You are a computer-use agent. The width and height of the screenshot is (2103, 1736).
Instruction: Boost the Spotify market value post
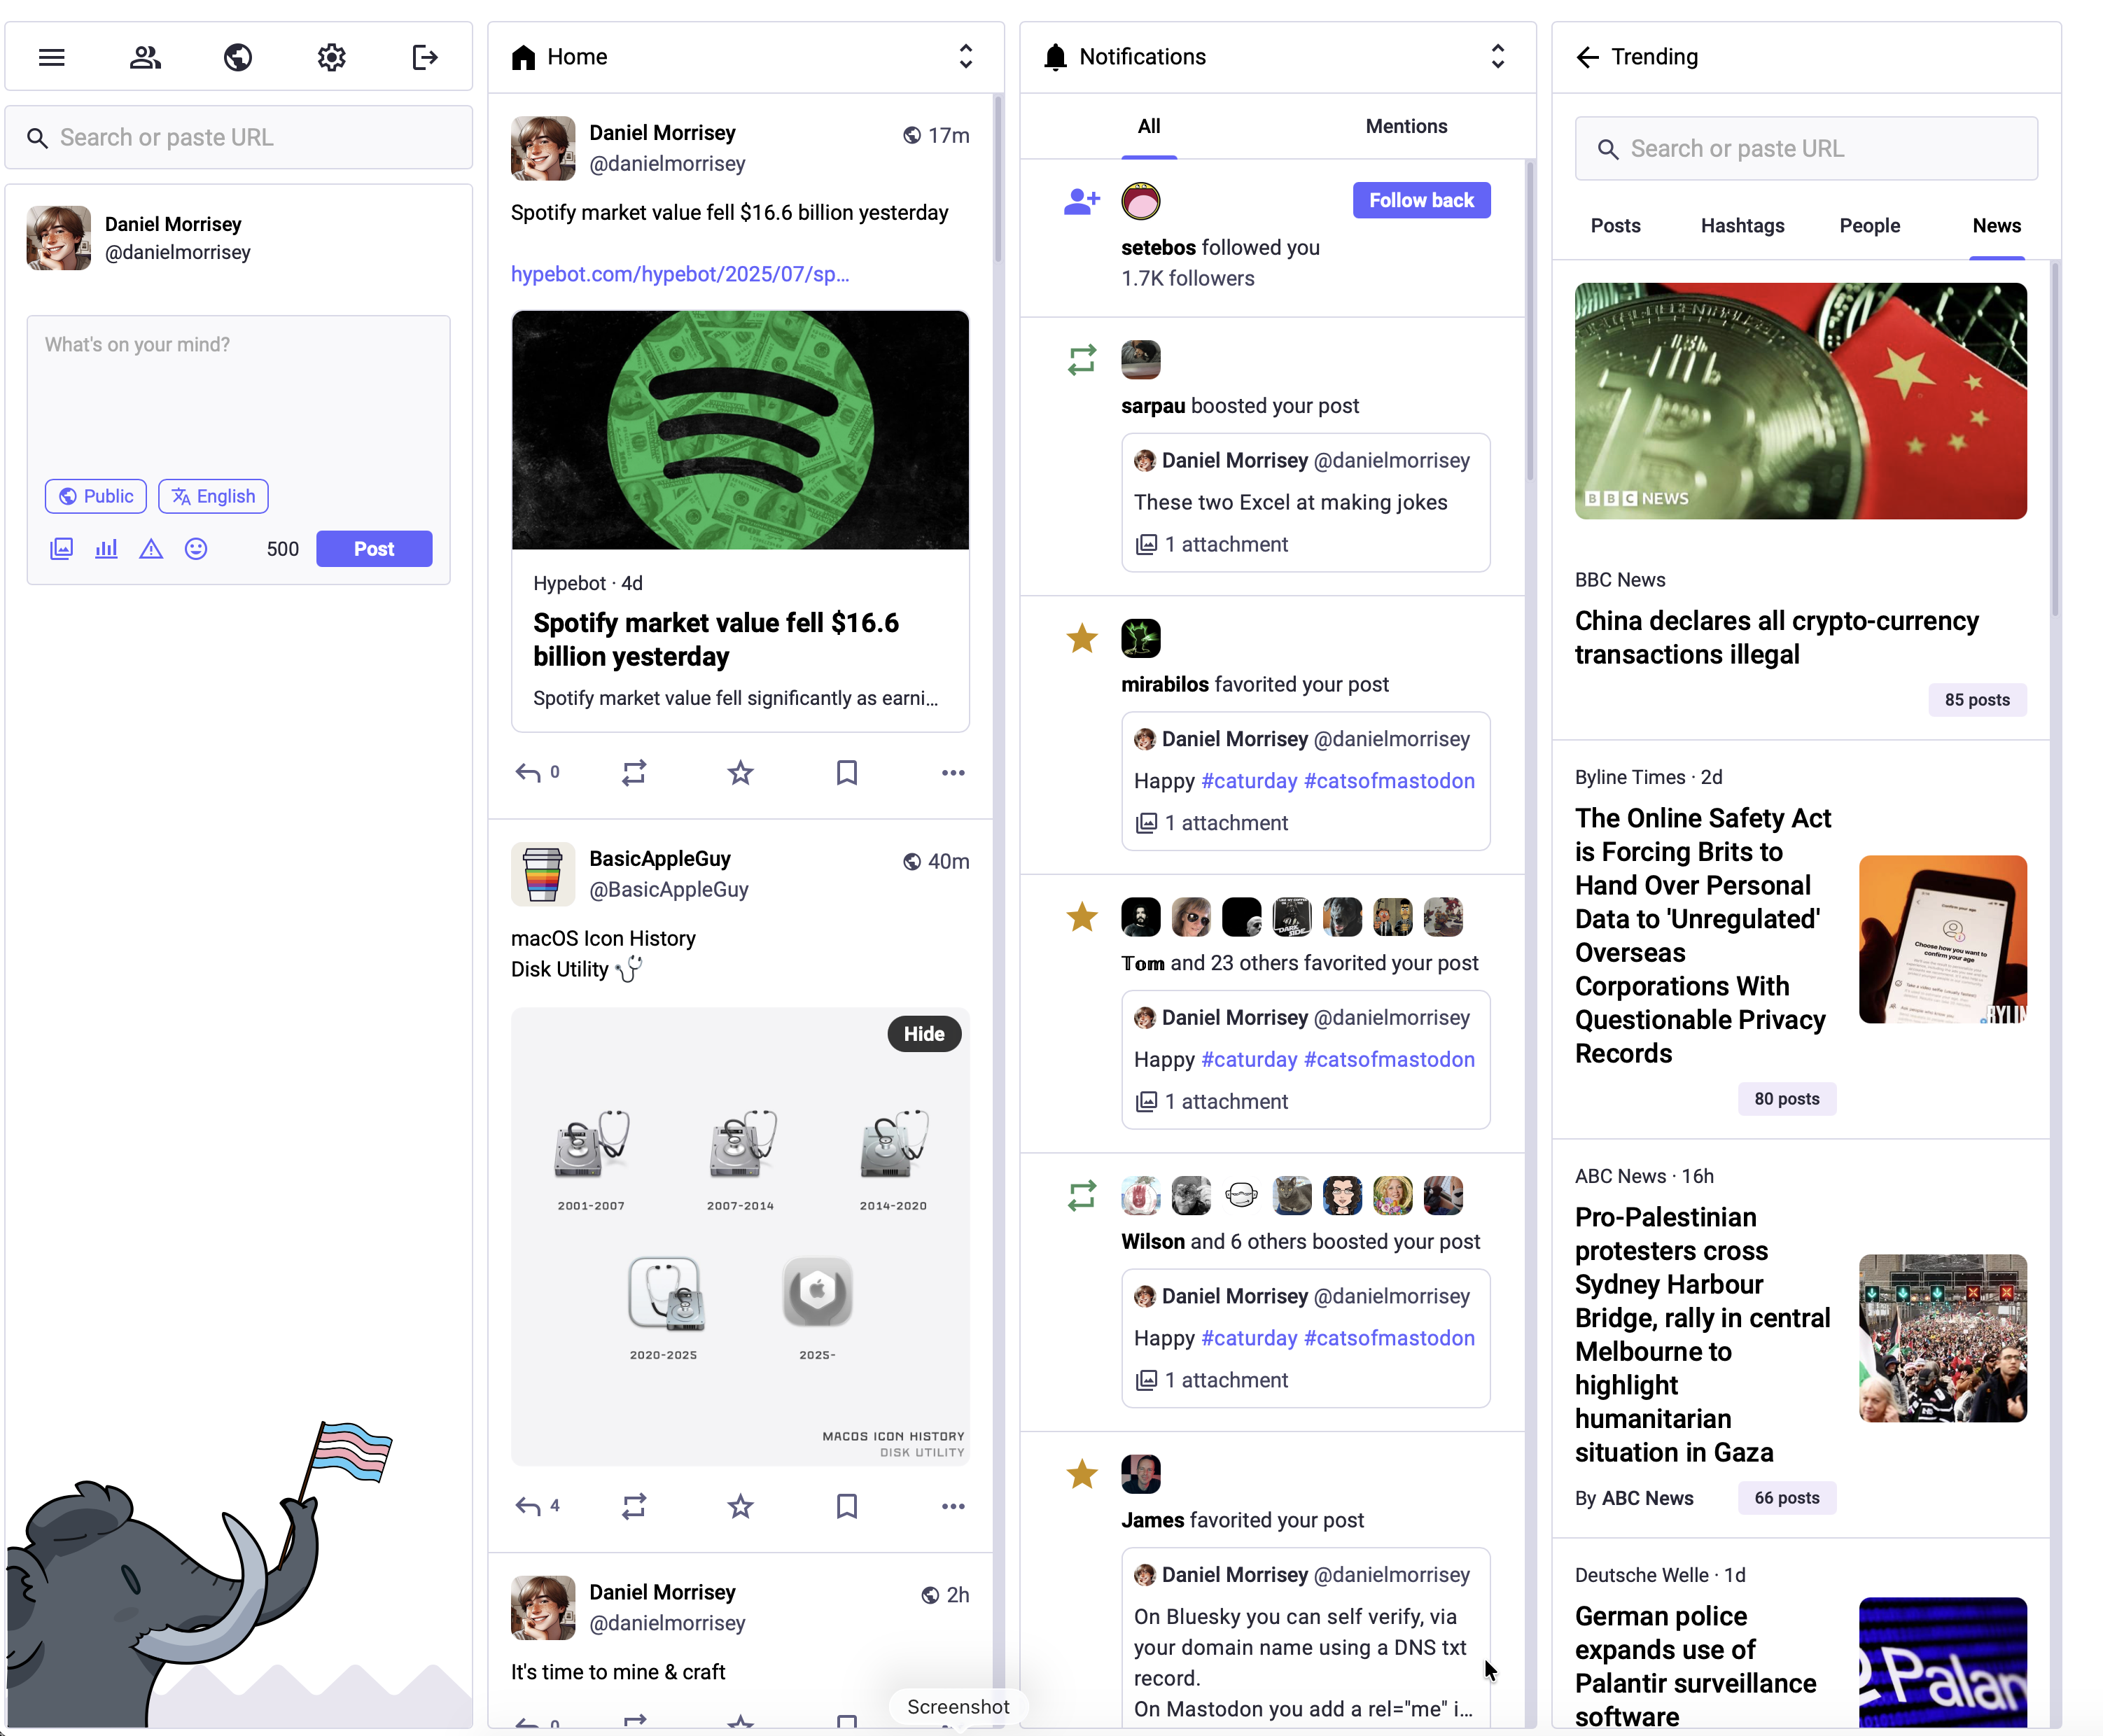[634, 772]
